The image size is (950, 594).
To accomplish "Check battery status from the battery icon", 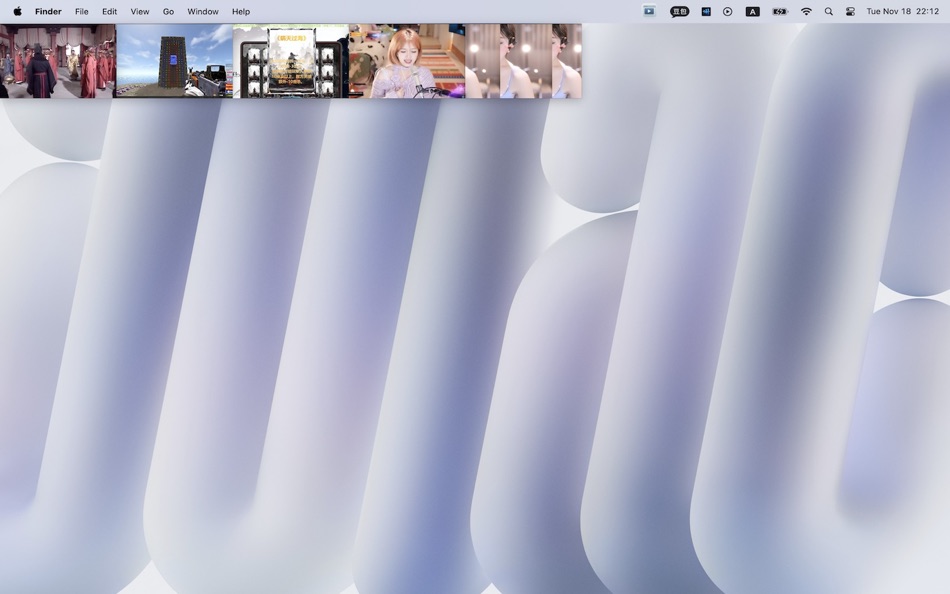I will point(779,11).
